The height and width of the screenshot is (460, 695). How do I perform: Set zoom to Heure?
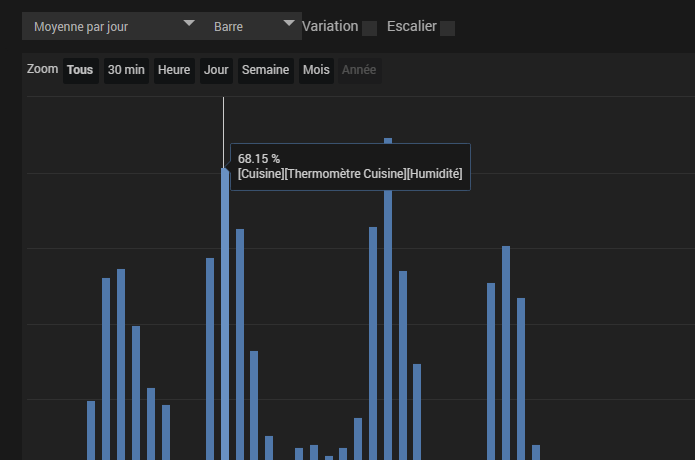pyautogui.click(x=174, y=70)
